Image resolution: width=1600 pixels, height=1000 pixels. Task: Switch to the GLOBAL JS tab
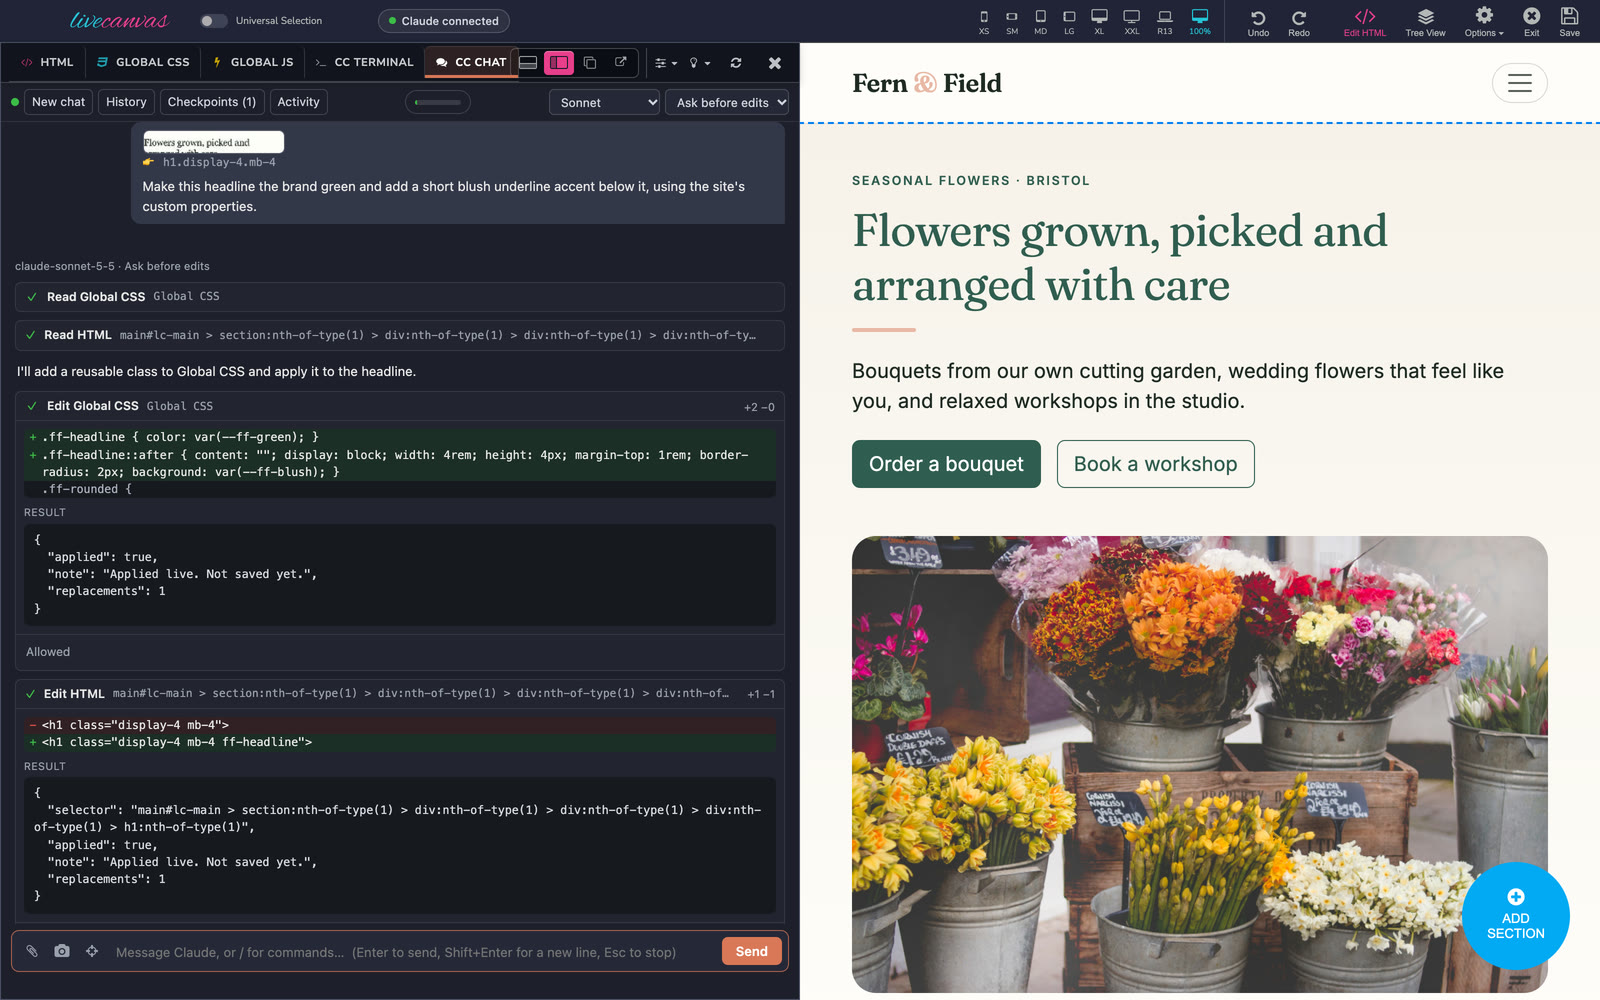pyautogui.click(x=253, y=62)
